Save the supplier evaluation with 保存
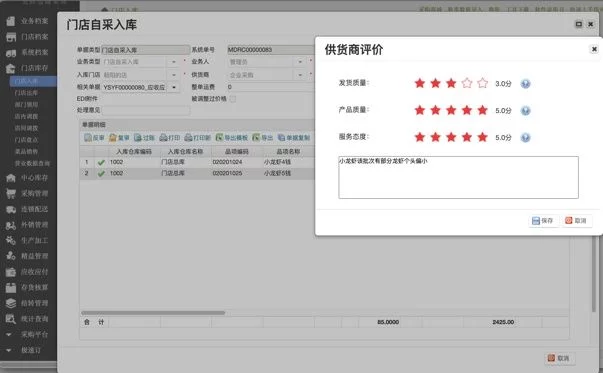Screen dimensions: 603x373 (x=543, y=221)
